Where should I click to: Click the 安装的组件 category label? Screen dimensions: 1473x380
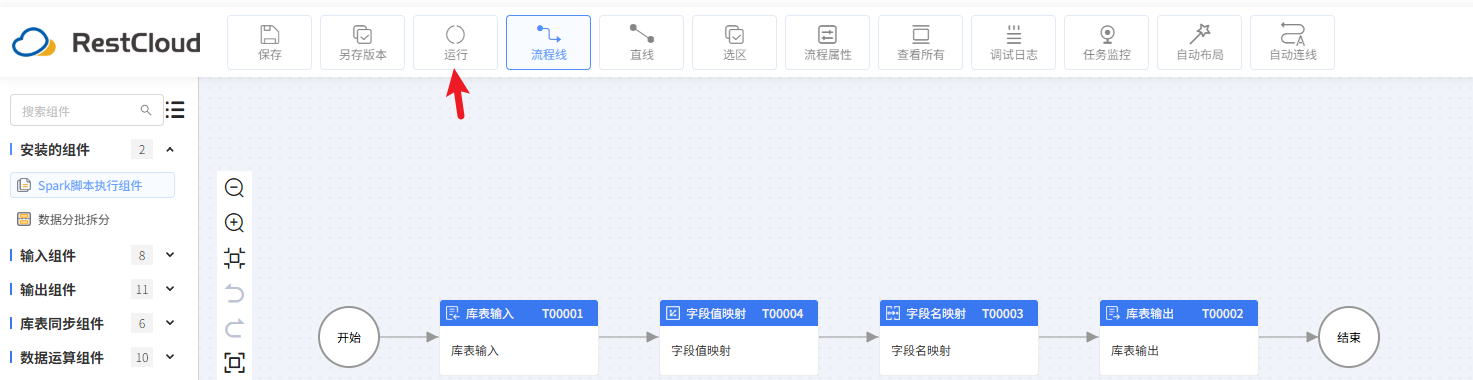coord(55,150)
